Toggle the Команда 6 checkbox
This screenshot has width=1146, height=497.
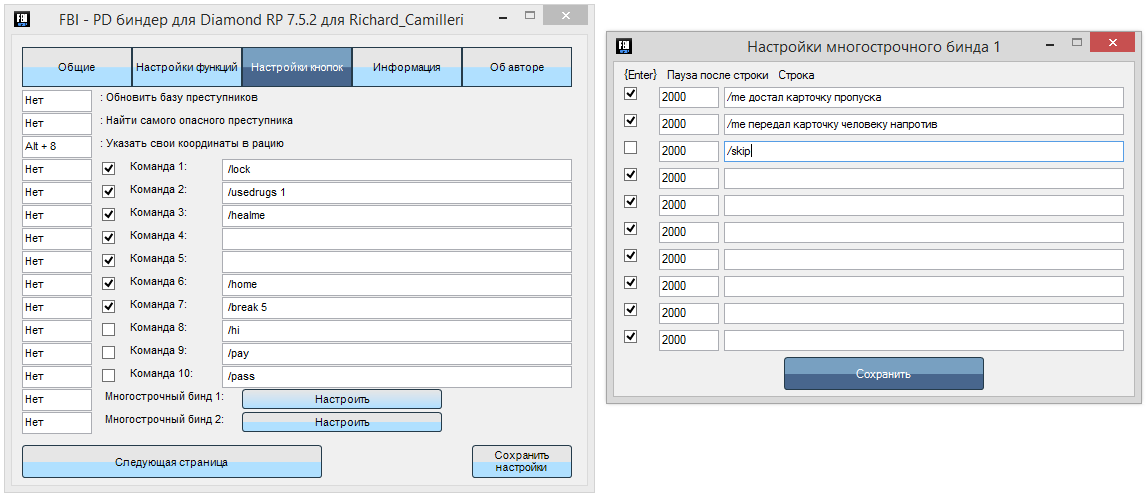pos(108,284)
